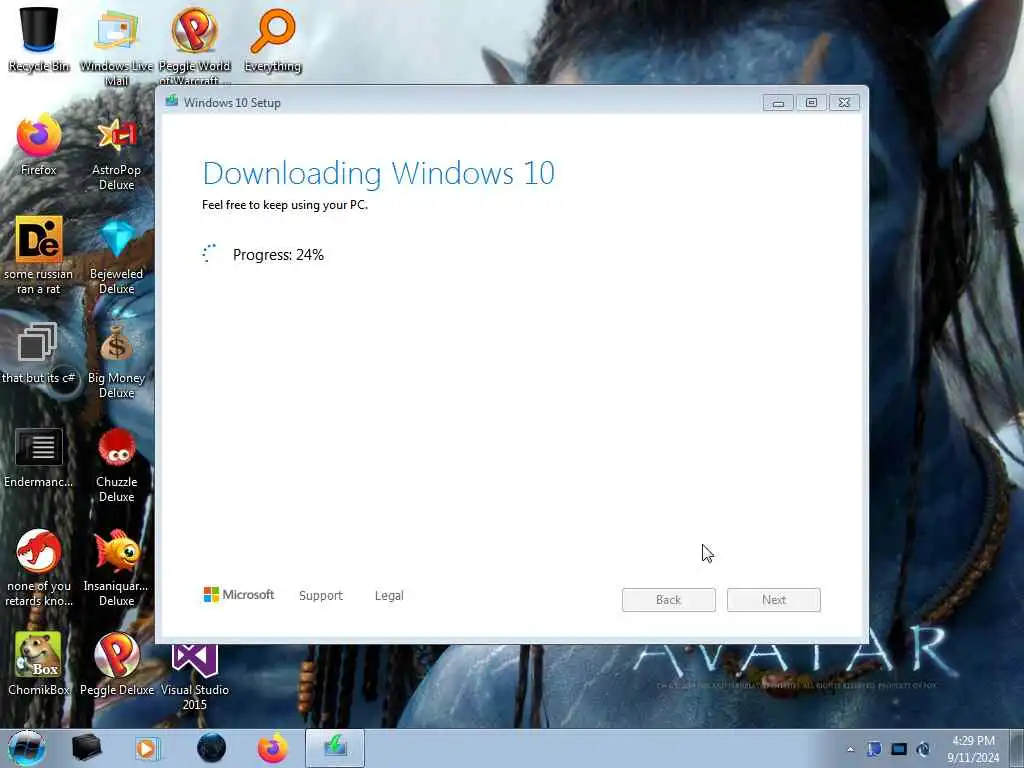The image size is (1024, 768).
Task: Select the Endermanc... desktop icon
Action: [x=39, y=457]
